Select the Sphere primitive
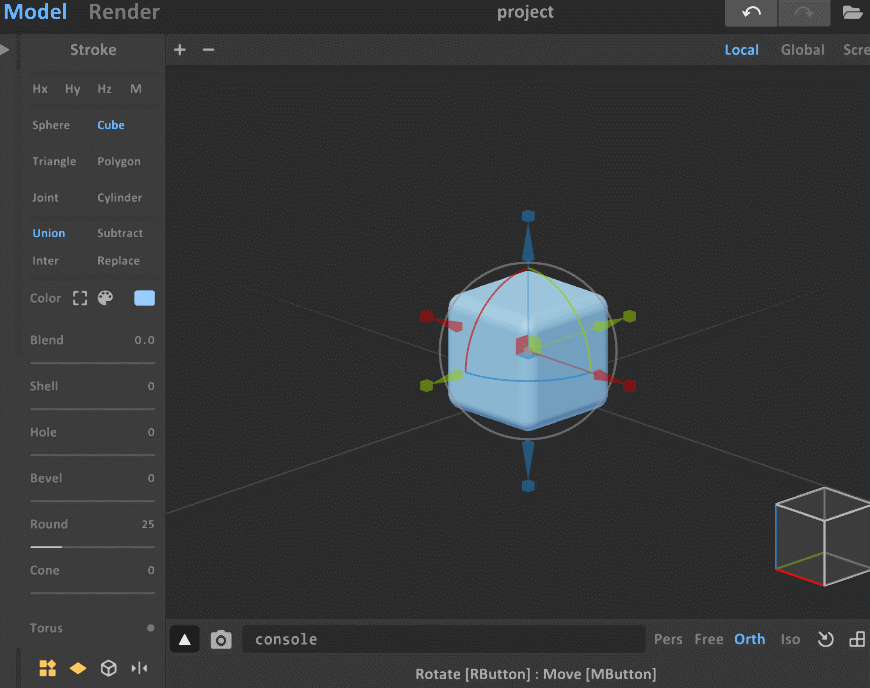The height and width of the screenshot is (688, 870). point(51,125)
